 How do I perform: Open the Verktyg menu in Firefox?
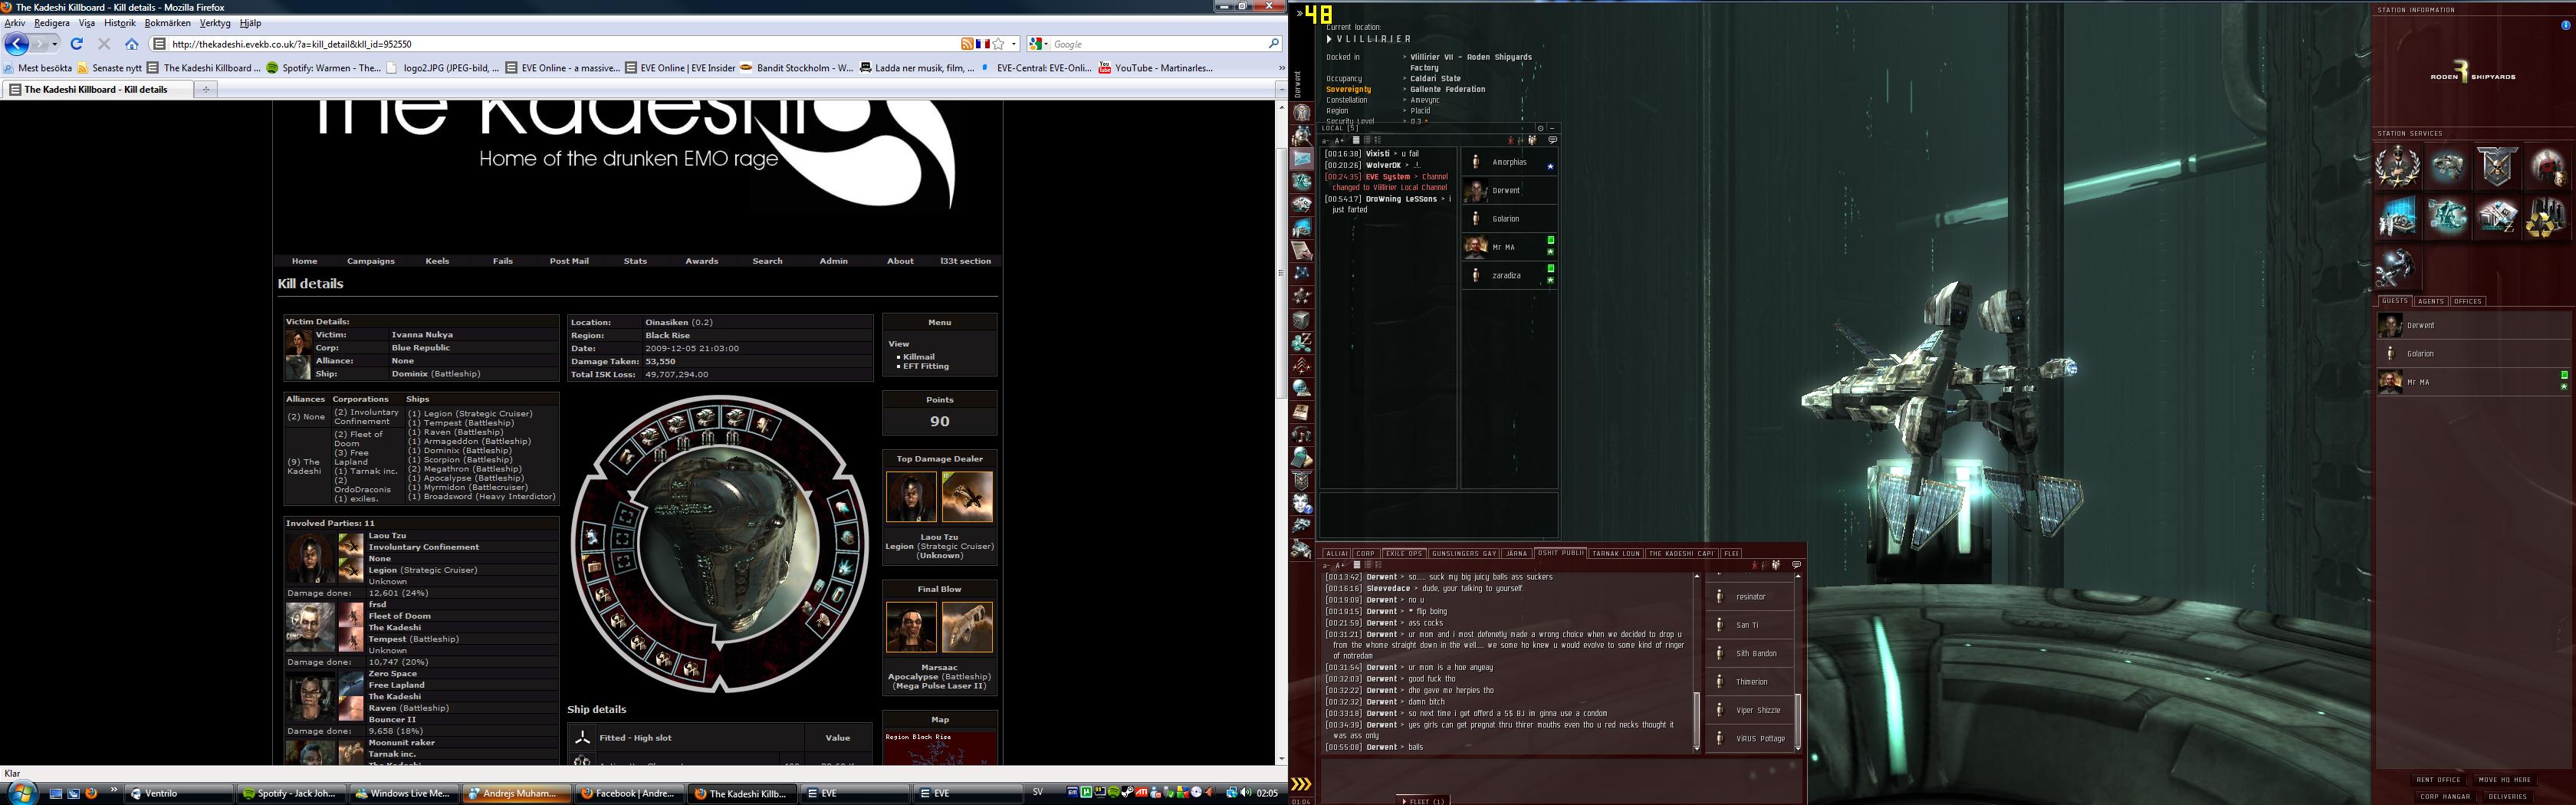tap(215, 23)
